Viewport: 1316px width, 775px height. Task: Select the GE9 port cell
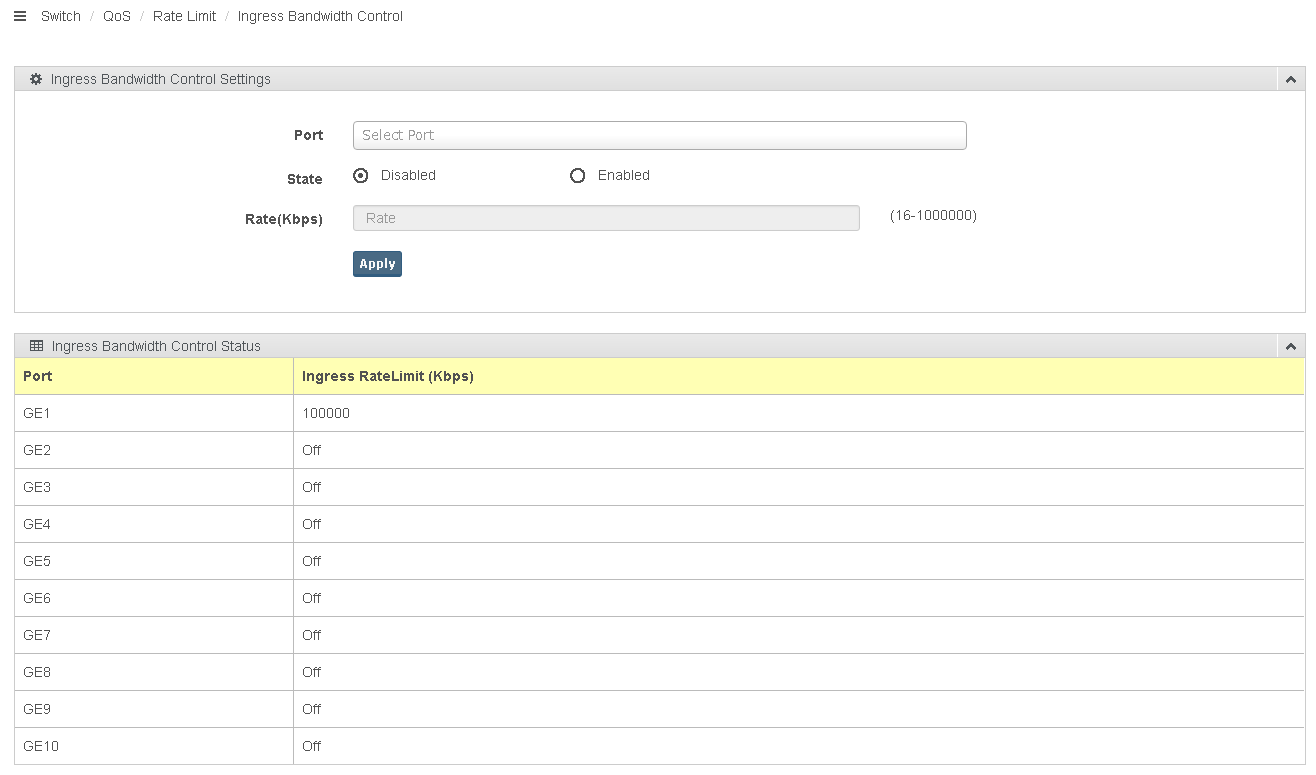154,709
